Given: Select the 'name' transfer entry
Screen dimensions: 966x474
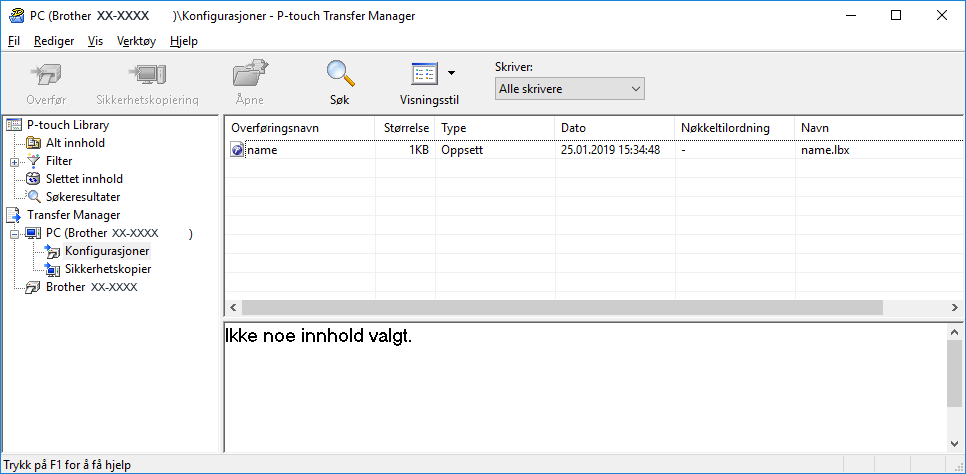Looking at the screenshot, I should coord(262,150).
